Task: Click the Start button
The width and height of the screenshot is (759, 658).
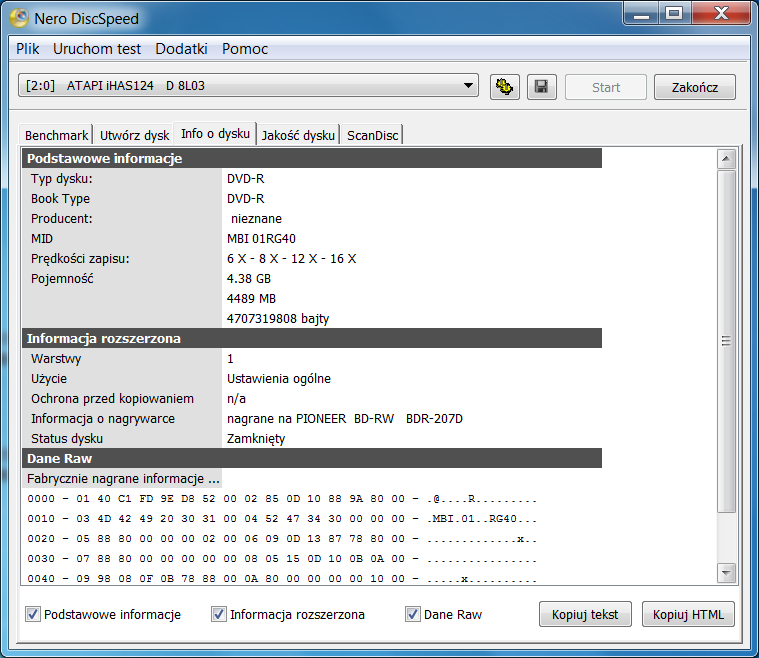Action: pyautogui.click(x=606, y=87)
